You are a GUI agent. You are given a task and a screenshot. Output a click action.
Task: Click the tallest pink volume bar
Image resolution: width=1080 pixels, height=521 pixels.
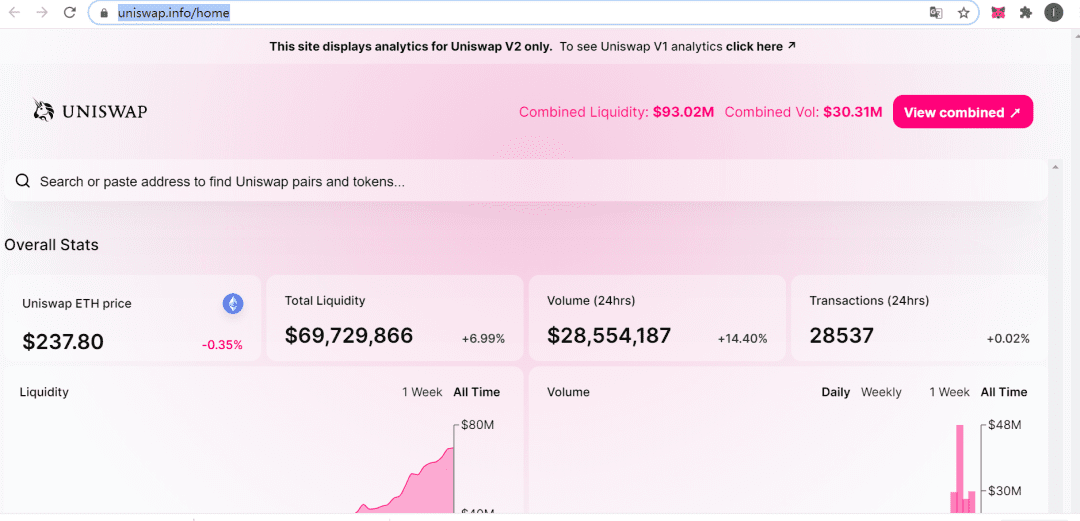[x=959, y=469]
